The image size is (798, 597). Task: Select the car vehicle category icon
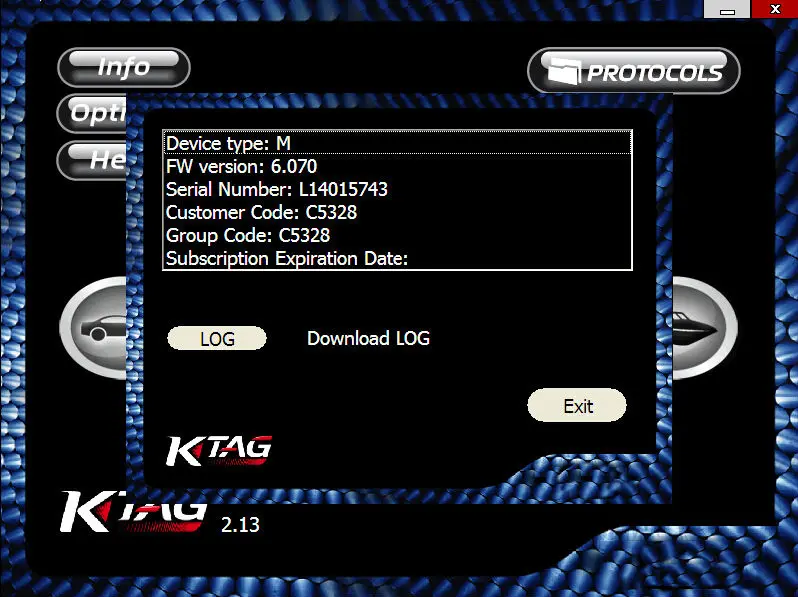94,328
